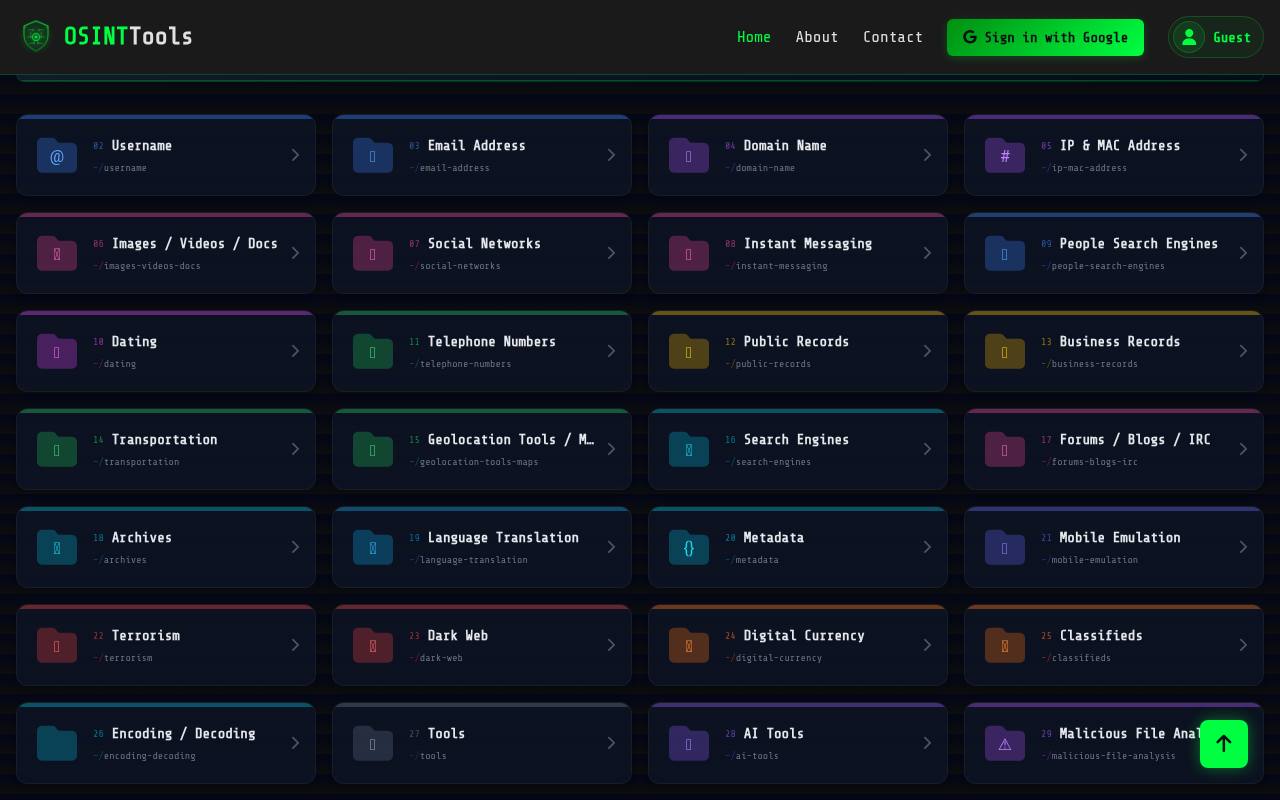The height and width of the screenshot is (800, 1280).
Task: Expand the Social Networks category chevron
Action: [611, 253]
